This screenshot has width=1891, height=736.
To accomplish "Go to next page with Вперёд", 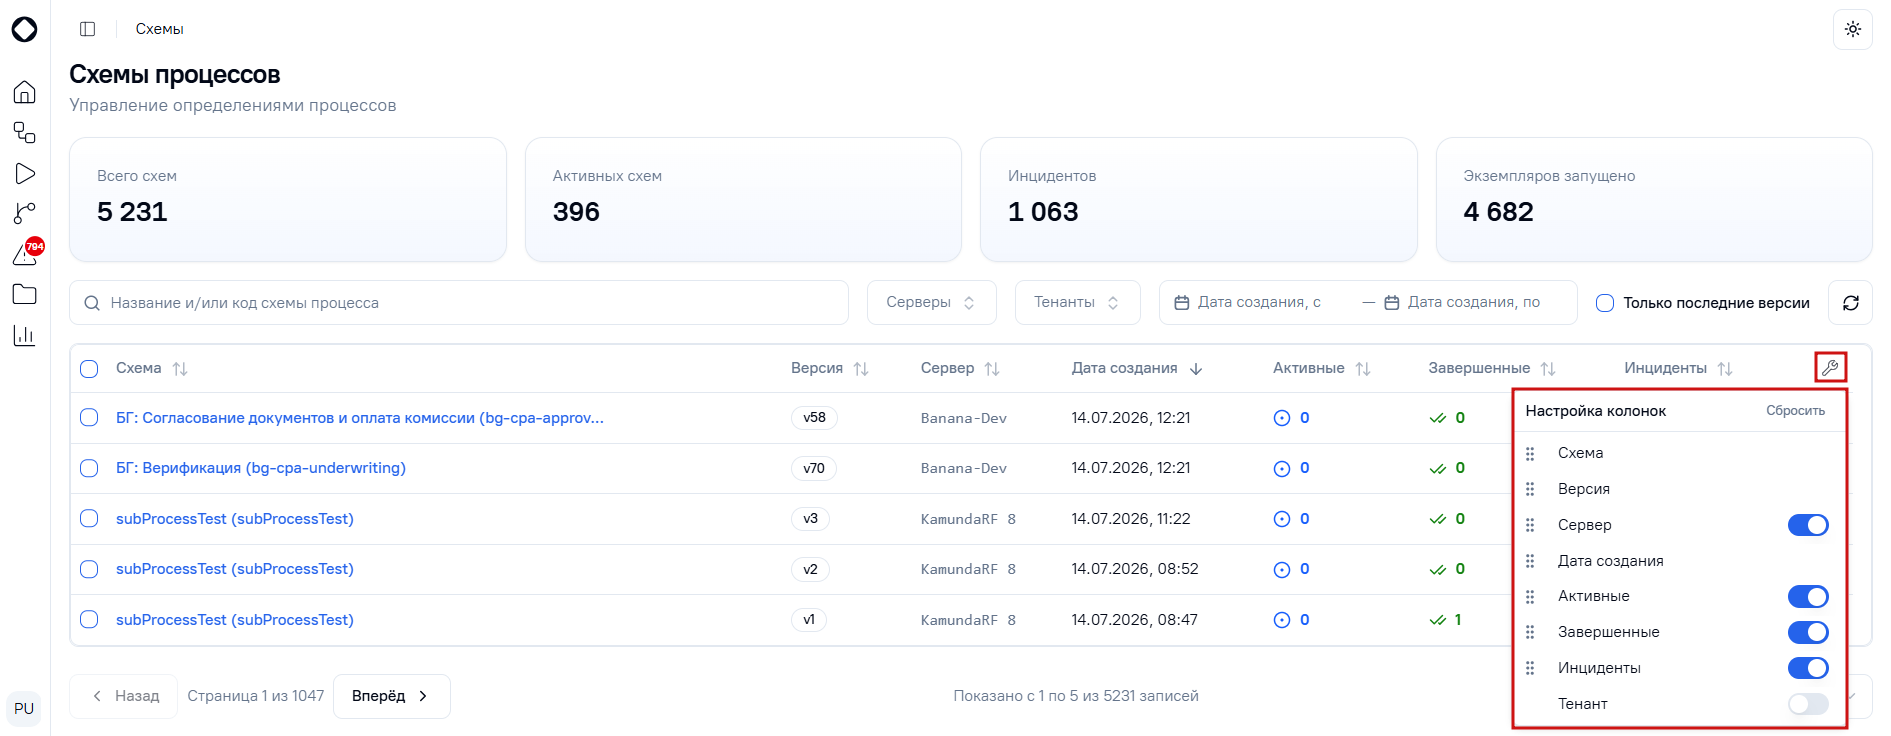I will click(x=391, y=696).
